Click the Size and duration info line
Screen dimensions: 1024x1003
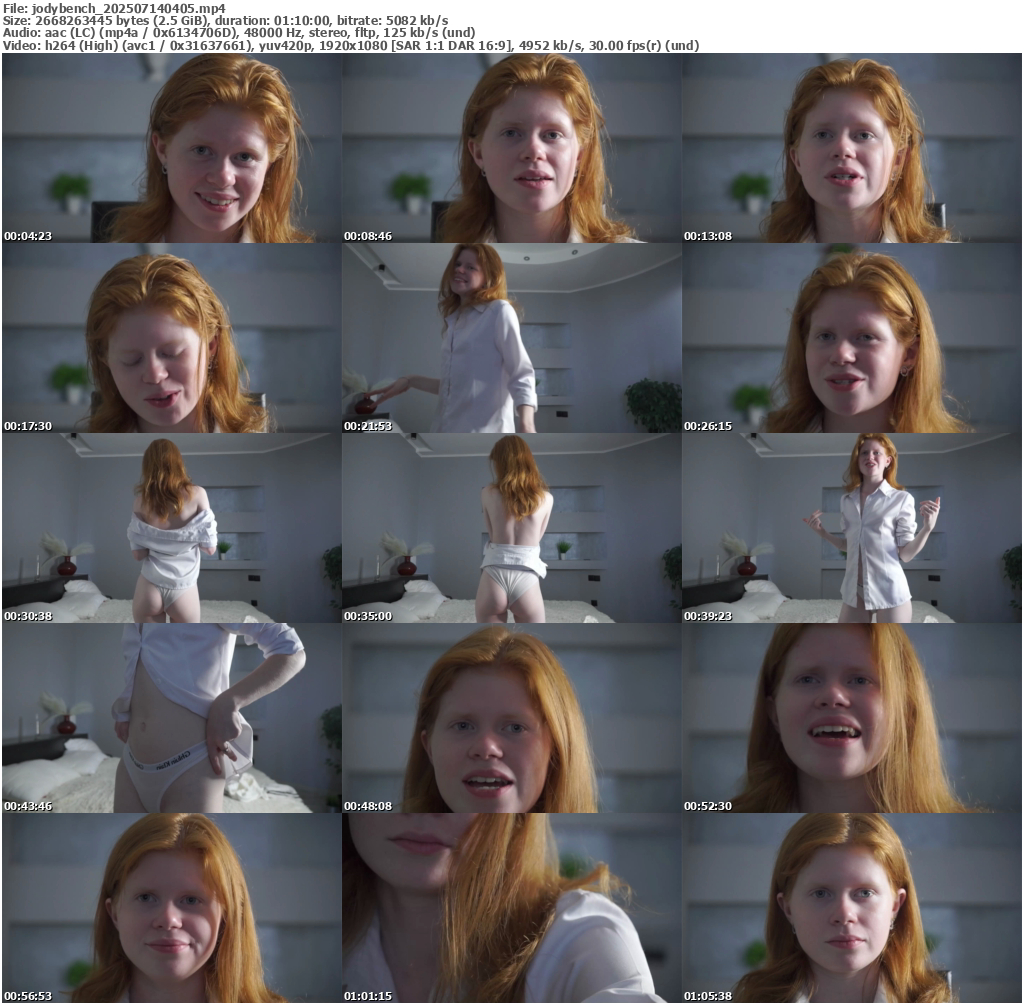pyautogui.click(x=225, y=20)
